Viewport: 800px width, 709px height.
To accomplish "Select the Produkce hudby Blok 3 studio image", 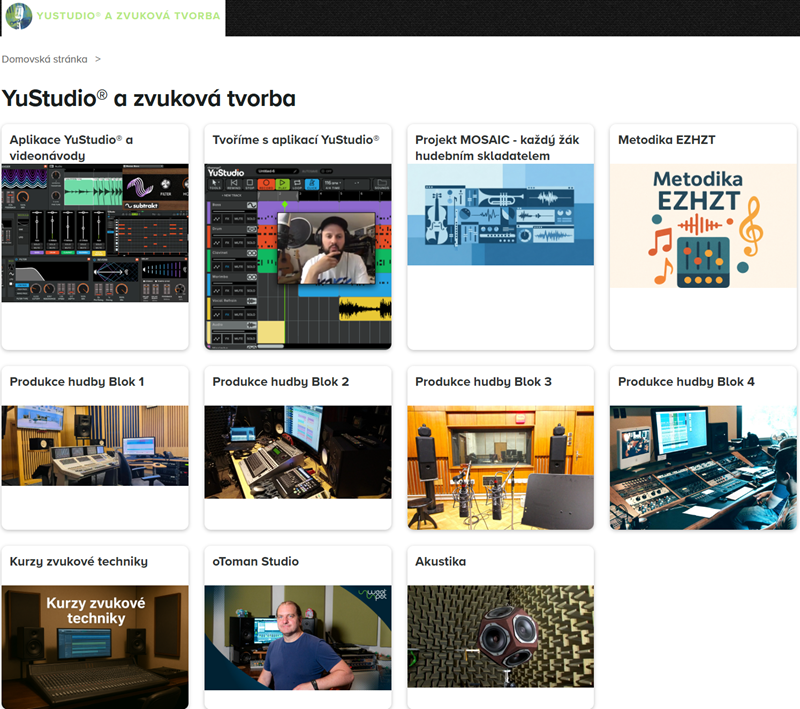I will 500,467.
